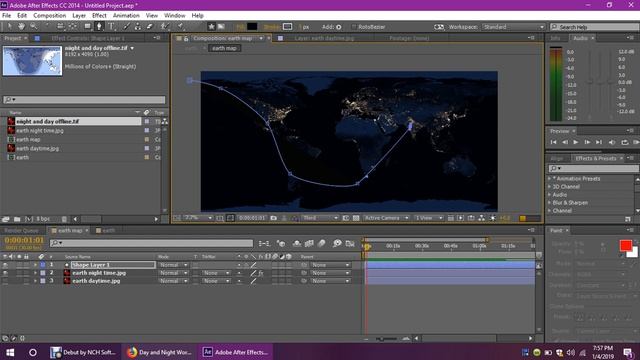Click the 8 bpc color depth button

[43, 219]
